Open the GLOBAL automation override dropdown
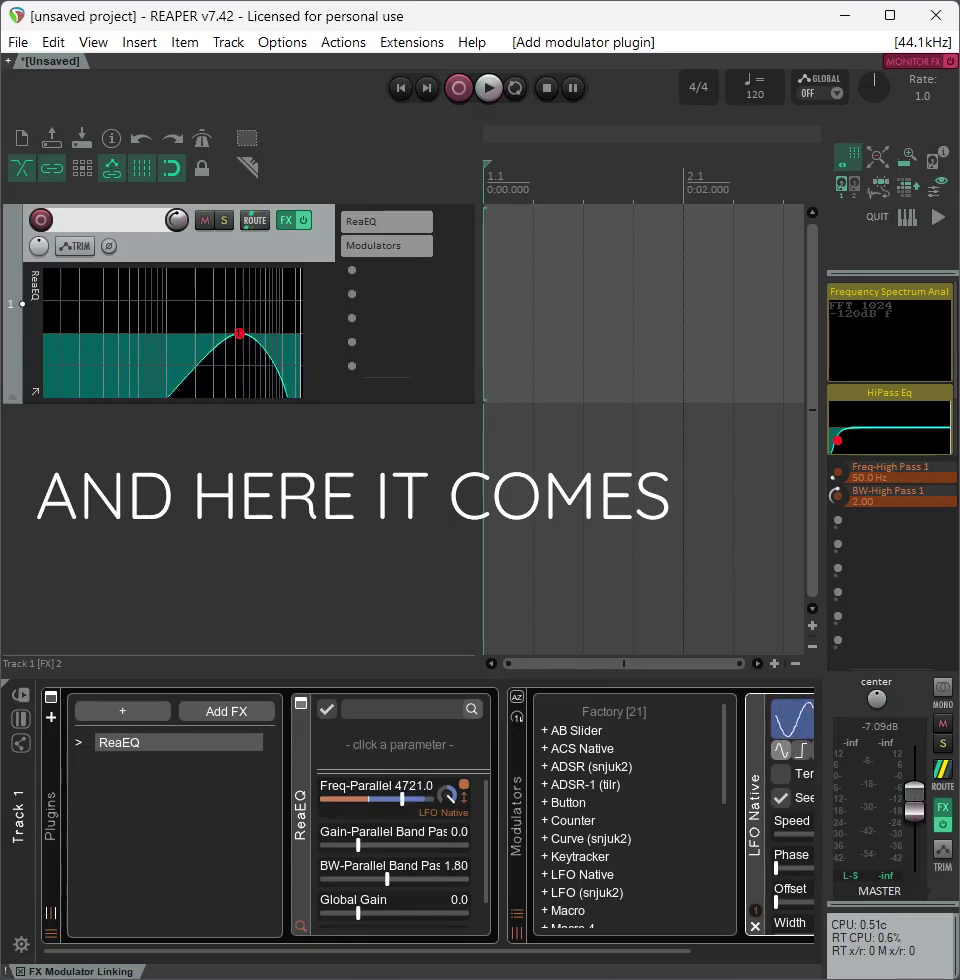Viewport: 960px width, 980px height. 837,94
